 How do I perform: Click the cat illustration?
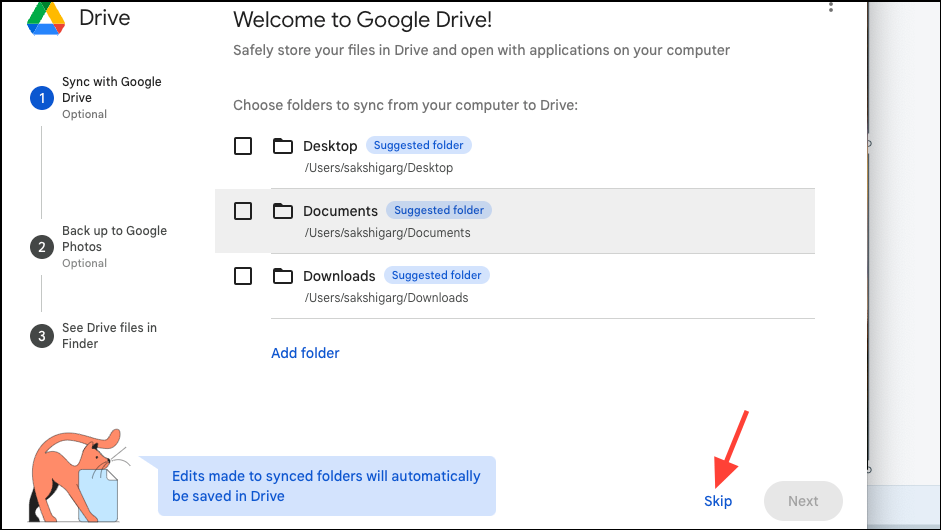[75, 476]
